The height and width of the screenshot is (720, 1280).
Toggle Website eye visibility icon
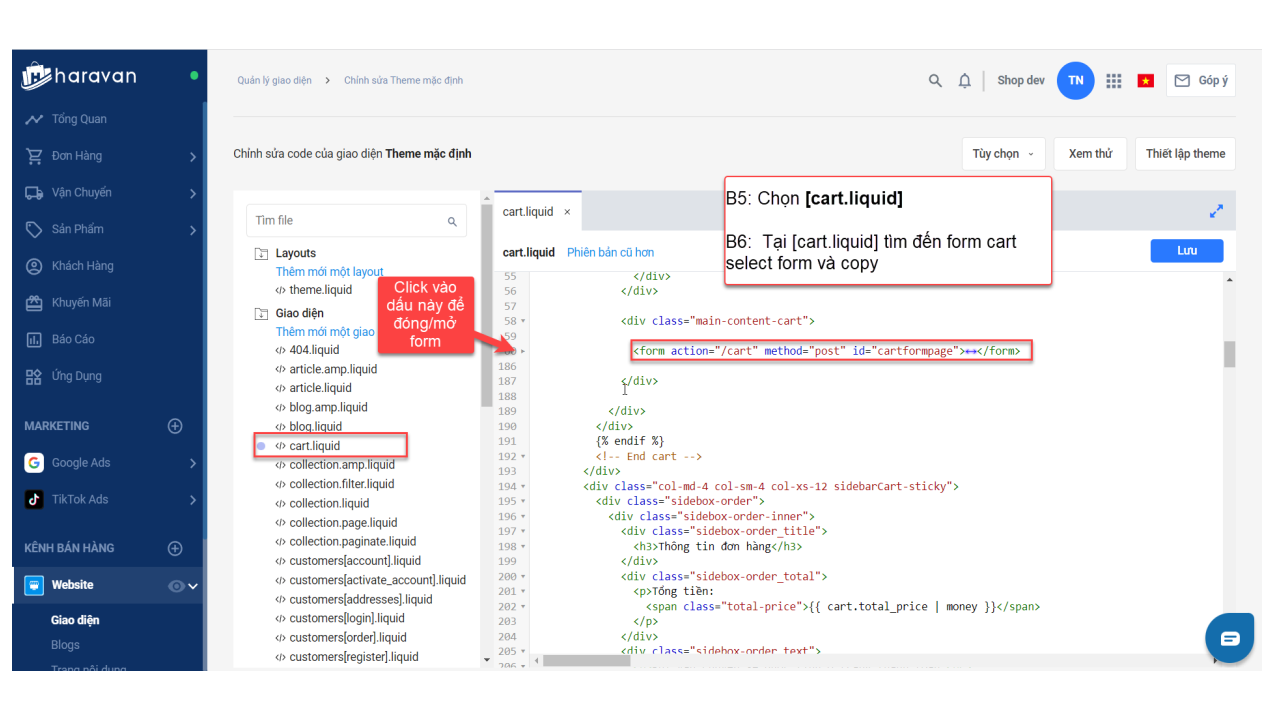[176, 586]
